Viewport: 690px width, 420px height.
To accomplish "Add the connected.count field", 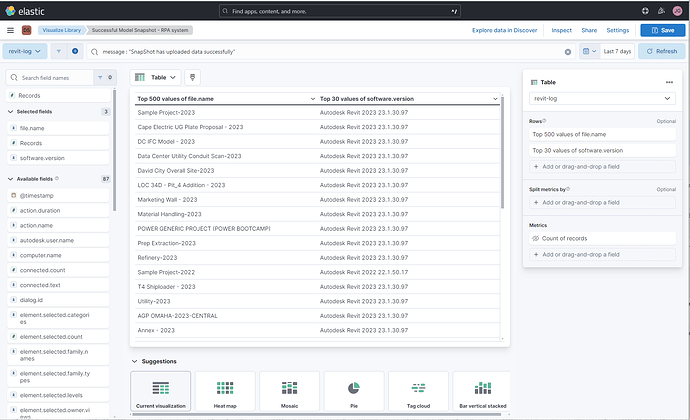I will [58, 270].
